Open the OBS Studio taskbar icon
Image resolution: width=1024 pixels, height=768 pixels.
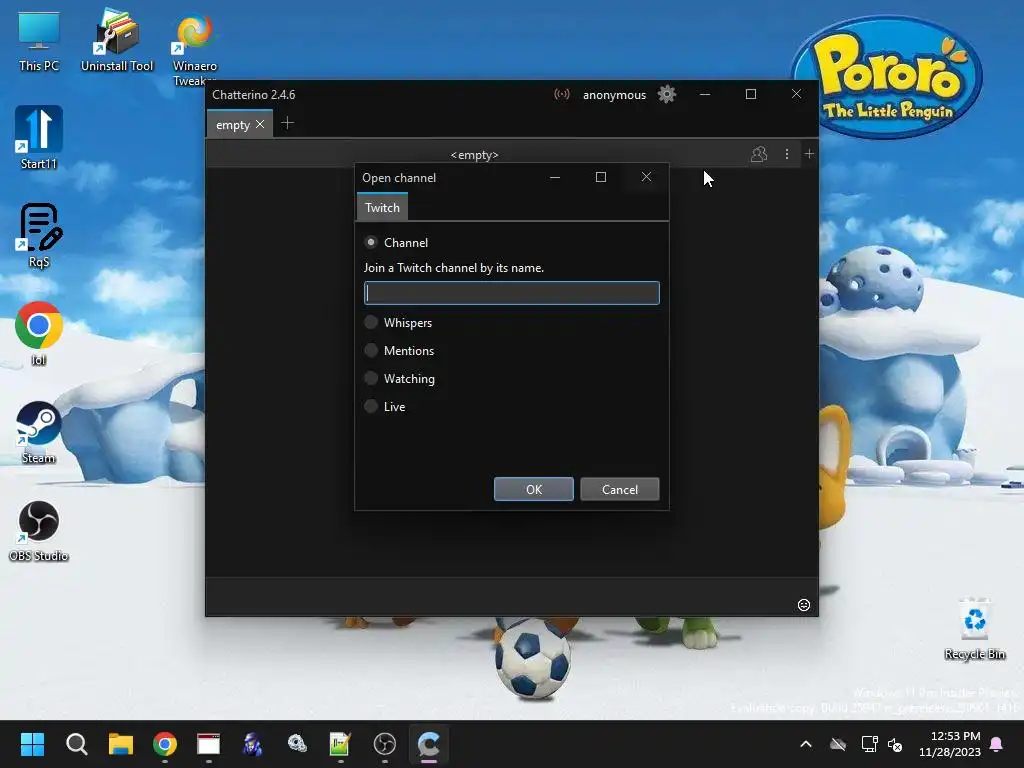(x=385, y=744)
